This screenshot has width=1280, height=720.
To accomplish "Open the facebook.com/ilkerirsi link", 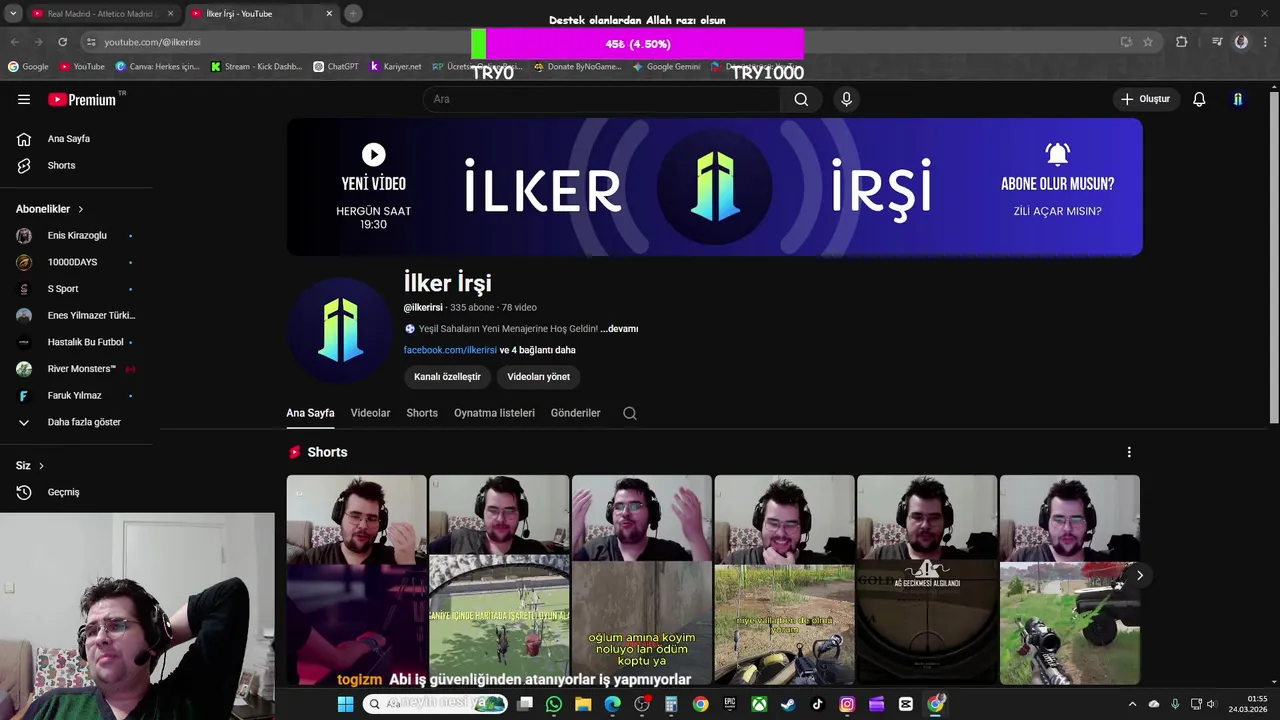I will pyautogui.click(x=450, y=350).
